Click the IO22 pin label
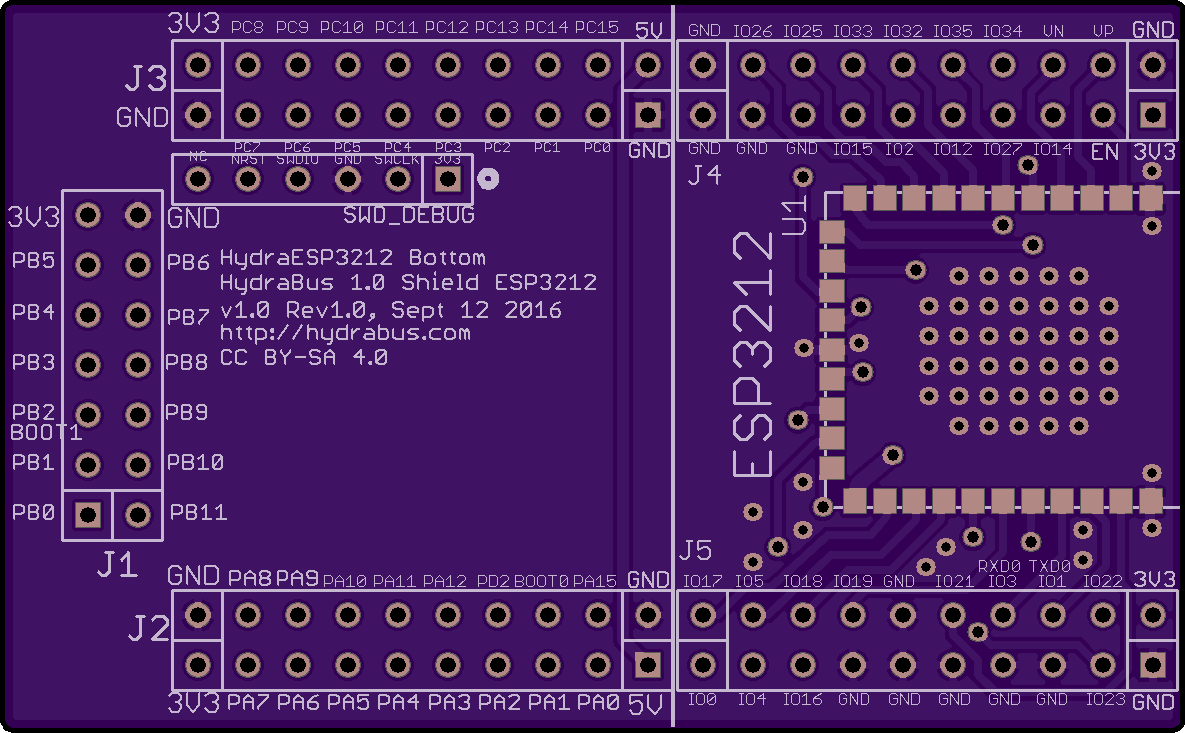 tap(1103, 581)
